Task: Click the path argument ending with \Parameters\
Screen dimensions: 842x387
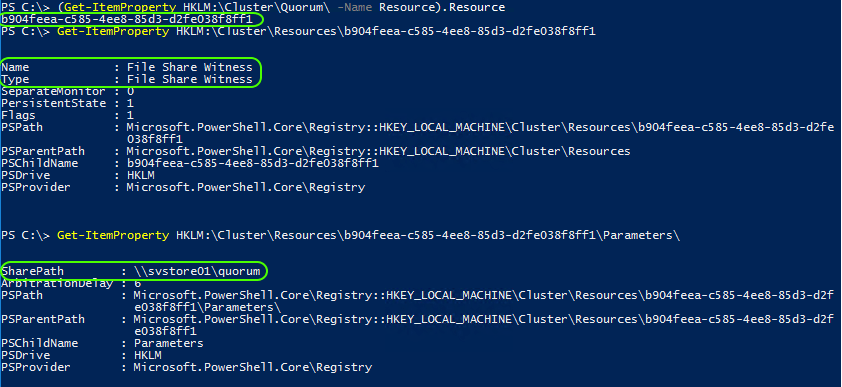Action: [x=428, y=235]
